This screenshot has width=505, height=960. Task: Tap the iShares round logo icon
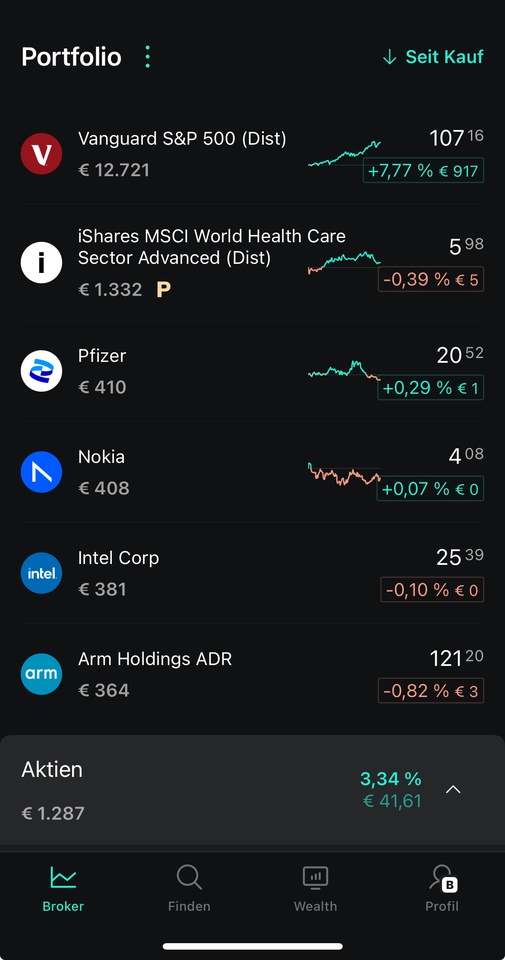[x=42, y=262]
